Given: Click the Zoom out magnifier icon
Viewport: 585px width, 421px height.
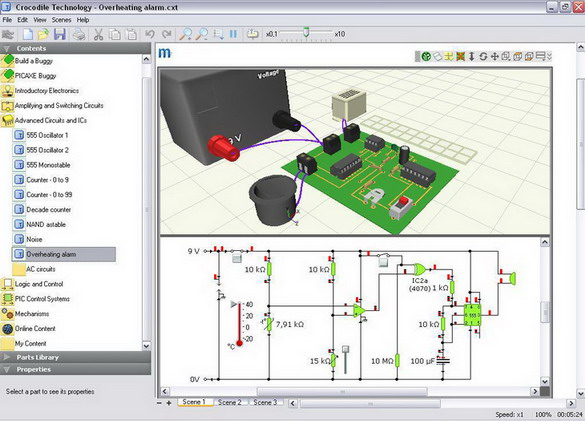Looking at the screenshot, I should click(x=202, y=34).
